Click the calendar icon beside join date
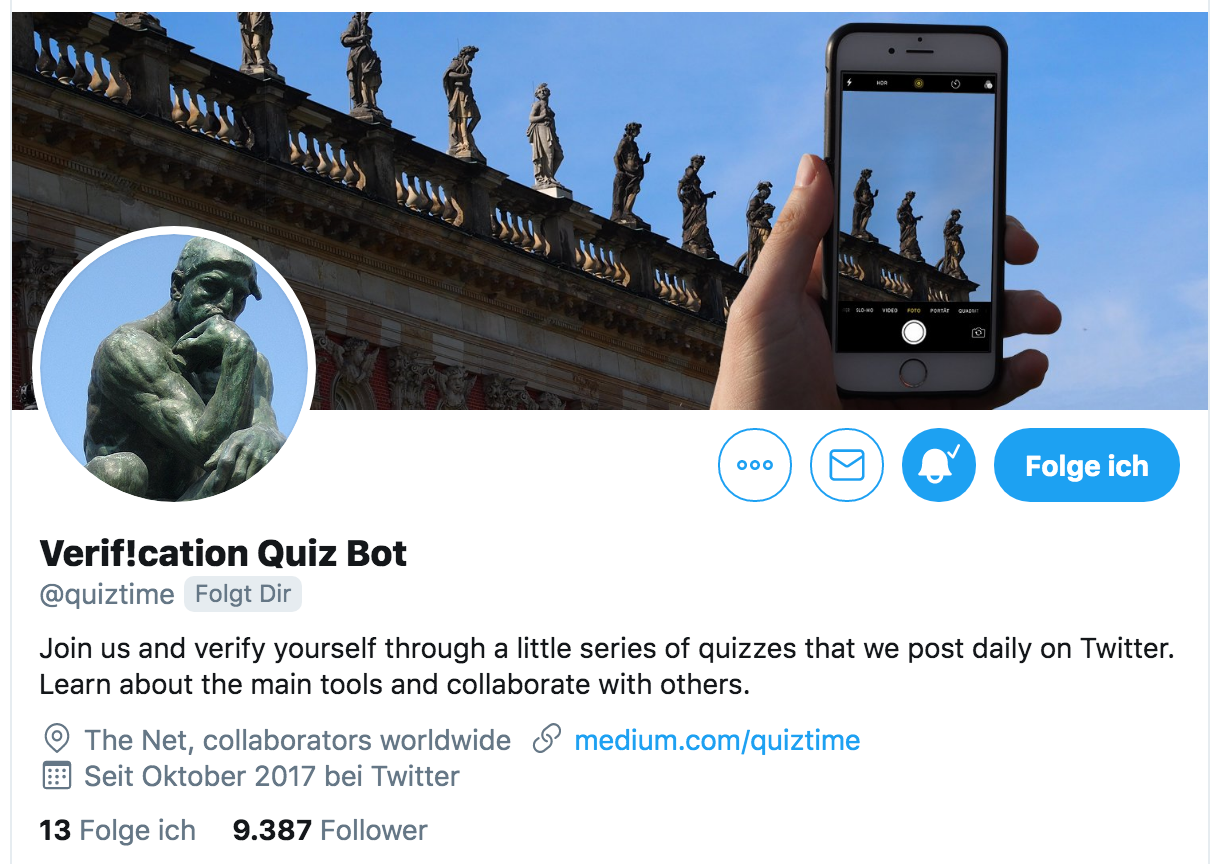Screen dimensions: 1222x864 57,775
